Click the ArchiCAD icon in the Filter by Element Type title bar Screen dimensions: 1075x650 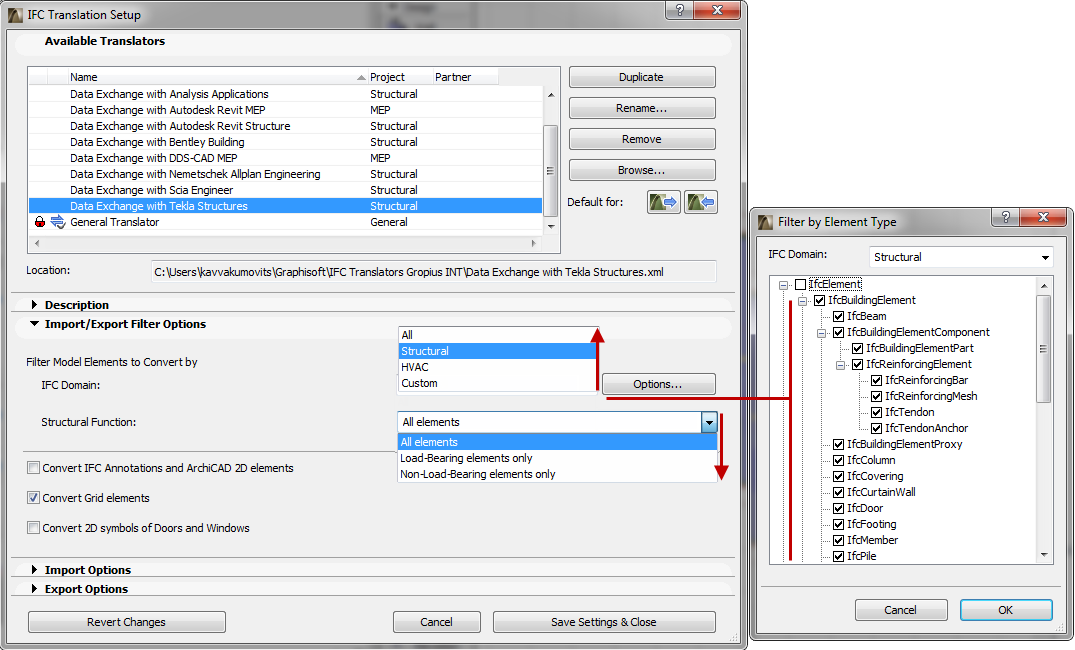tap(765, 222)
